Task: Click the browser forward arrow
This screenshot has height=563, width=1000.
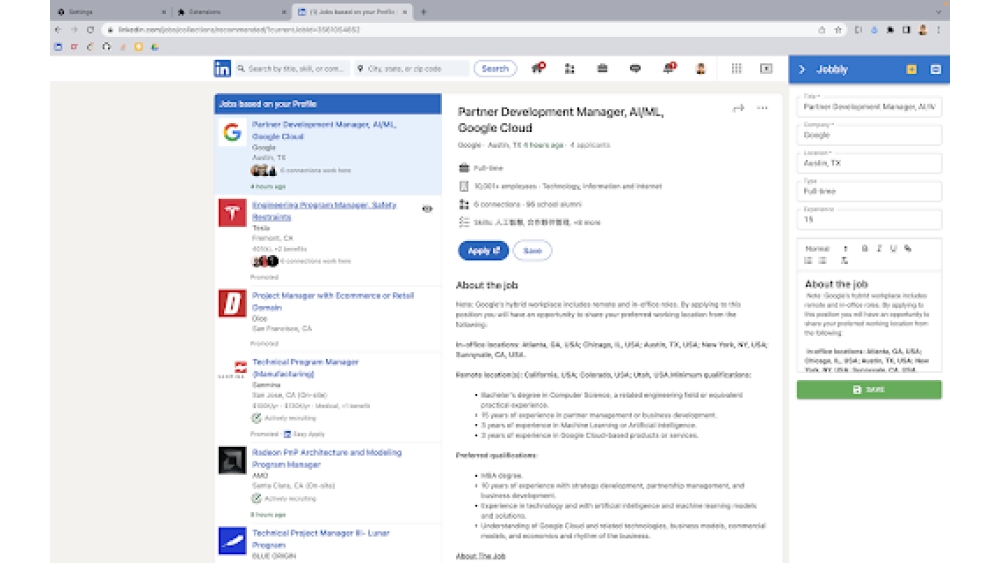Action: pos(74,29)
